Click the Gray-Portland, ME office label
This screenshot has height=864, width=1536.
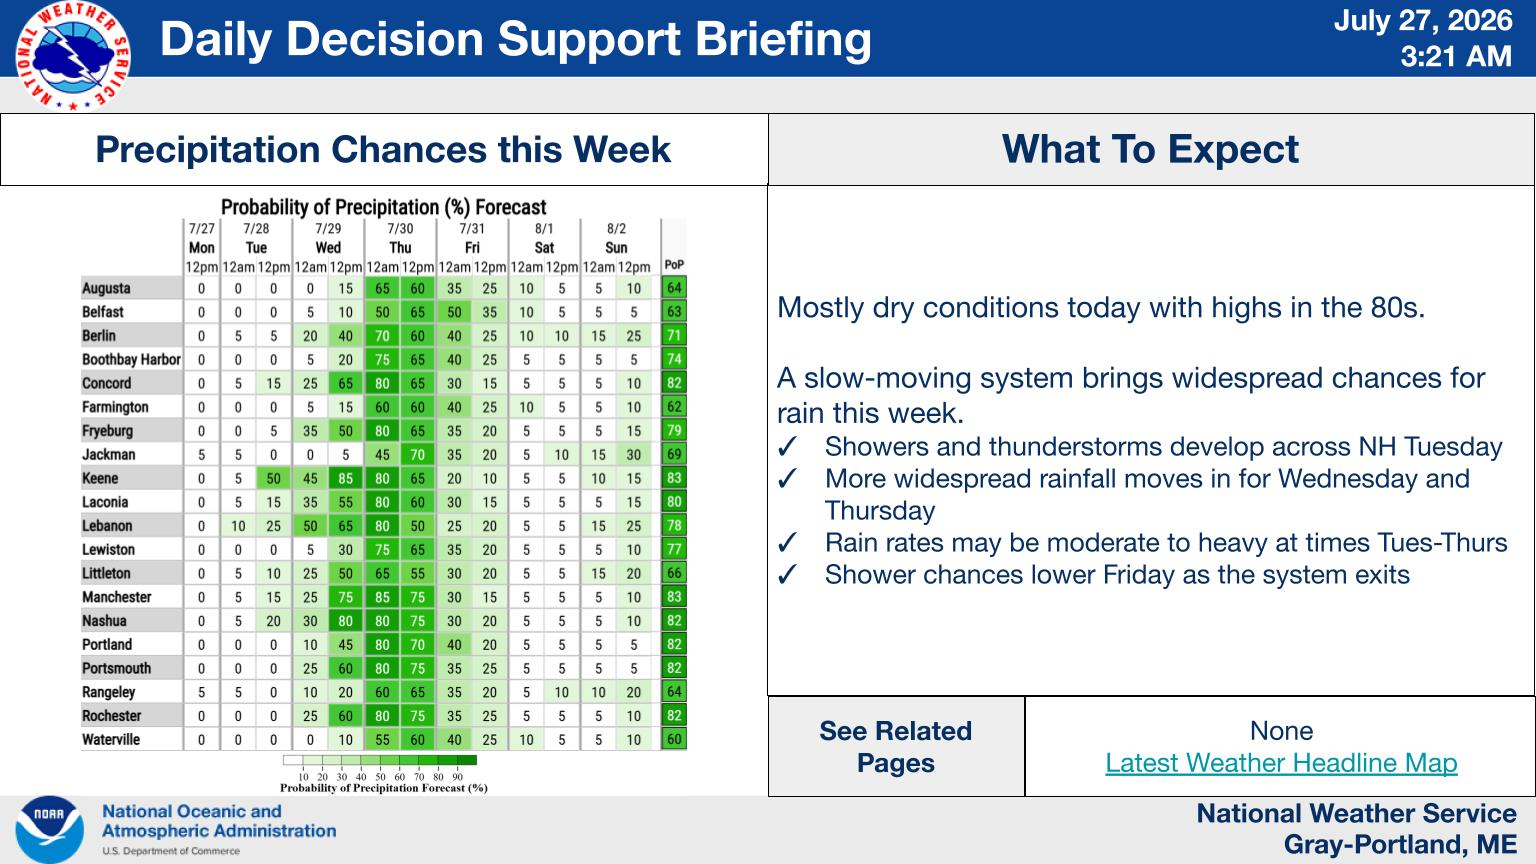1400,845
